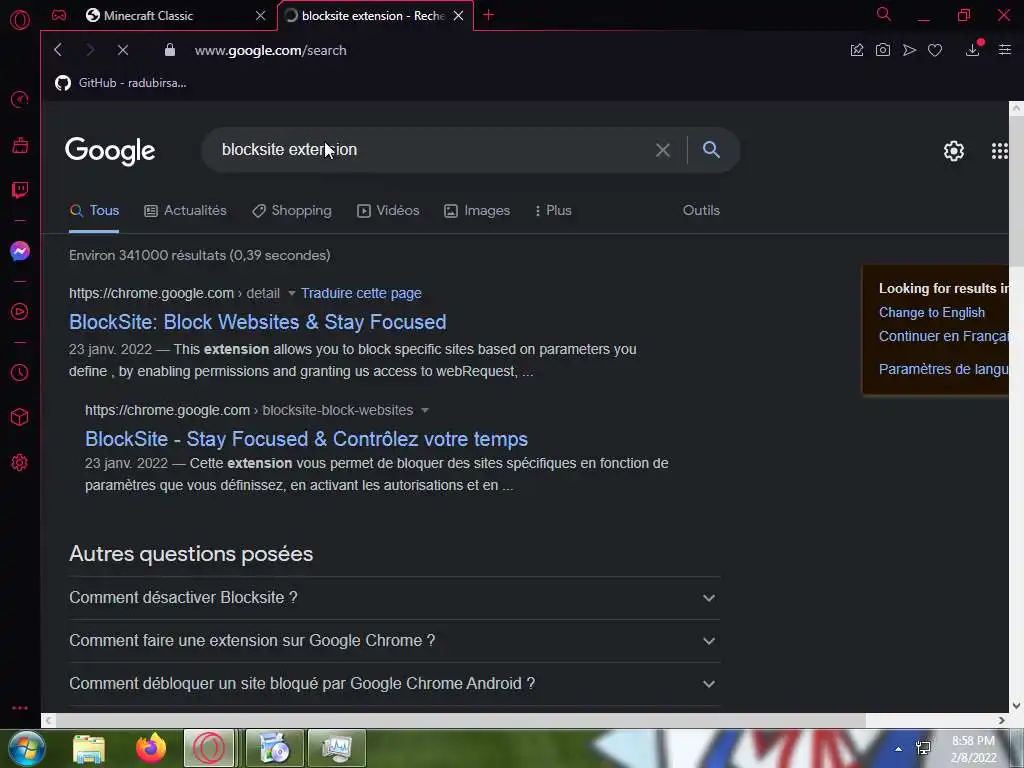Screen dimensions: 1024x768
Task: Open the Windows Start menu
Action: tap(26, 748)
